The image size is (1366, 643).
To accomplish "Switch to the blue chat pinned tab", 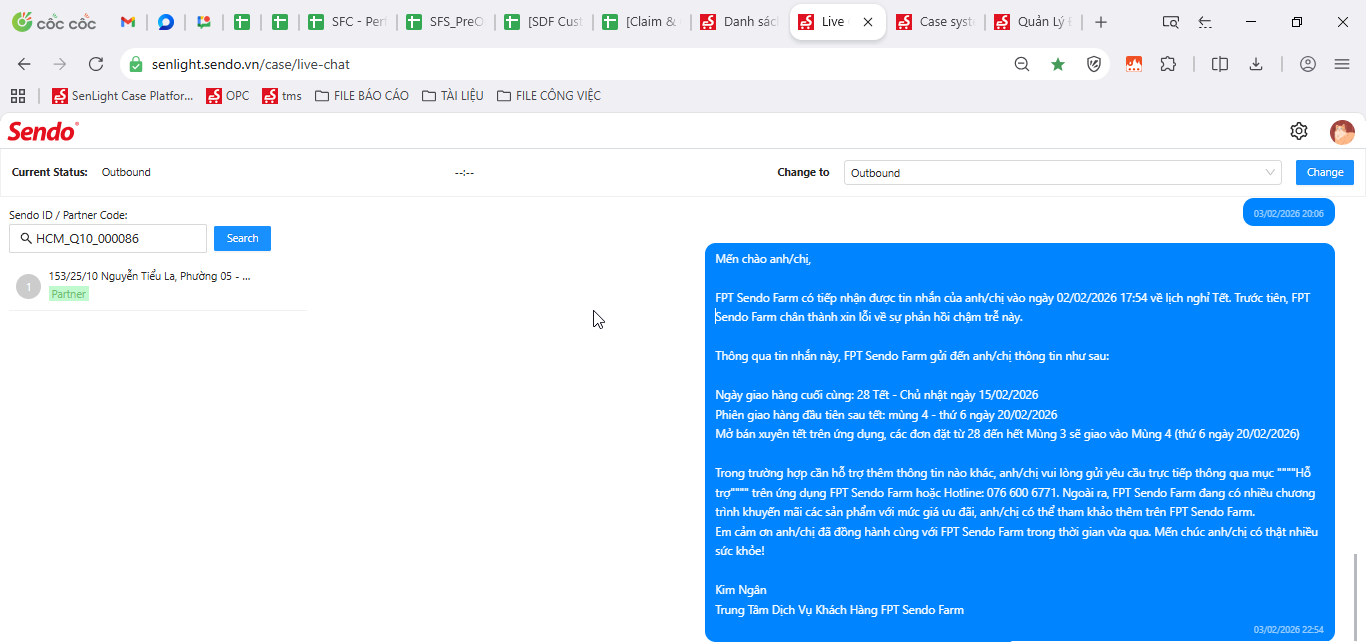I will tap(166, 22).
